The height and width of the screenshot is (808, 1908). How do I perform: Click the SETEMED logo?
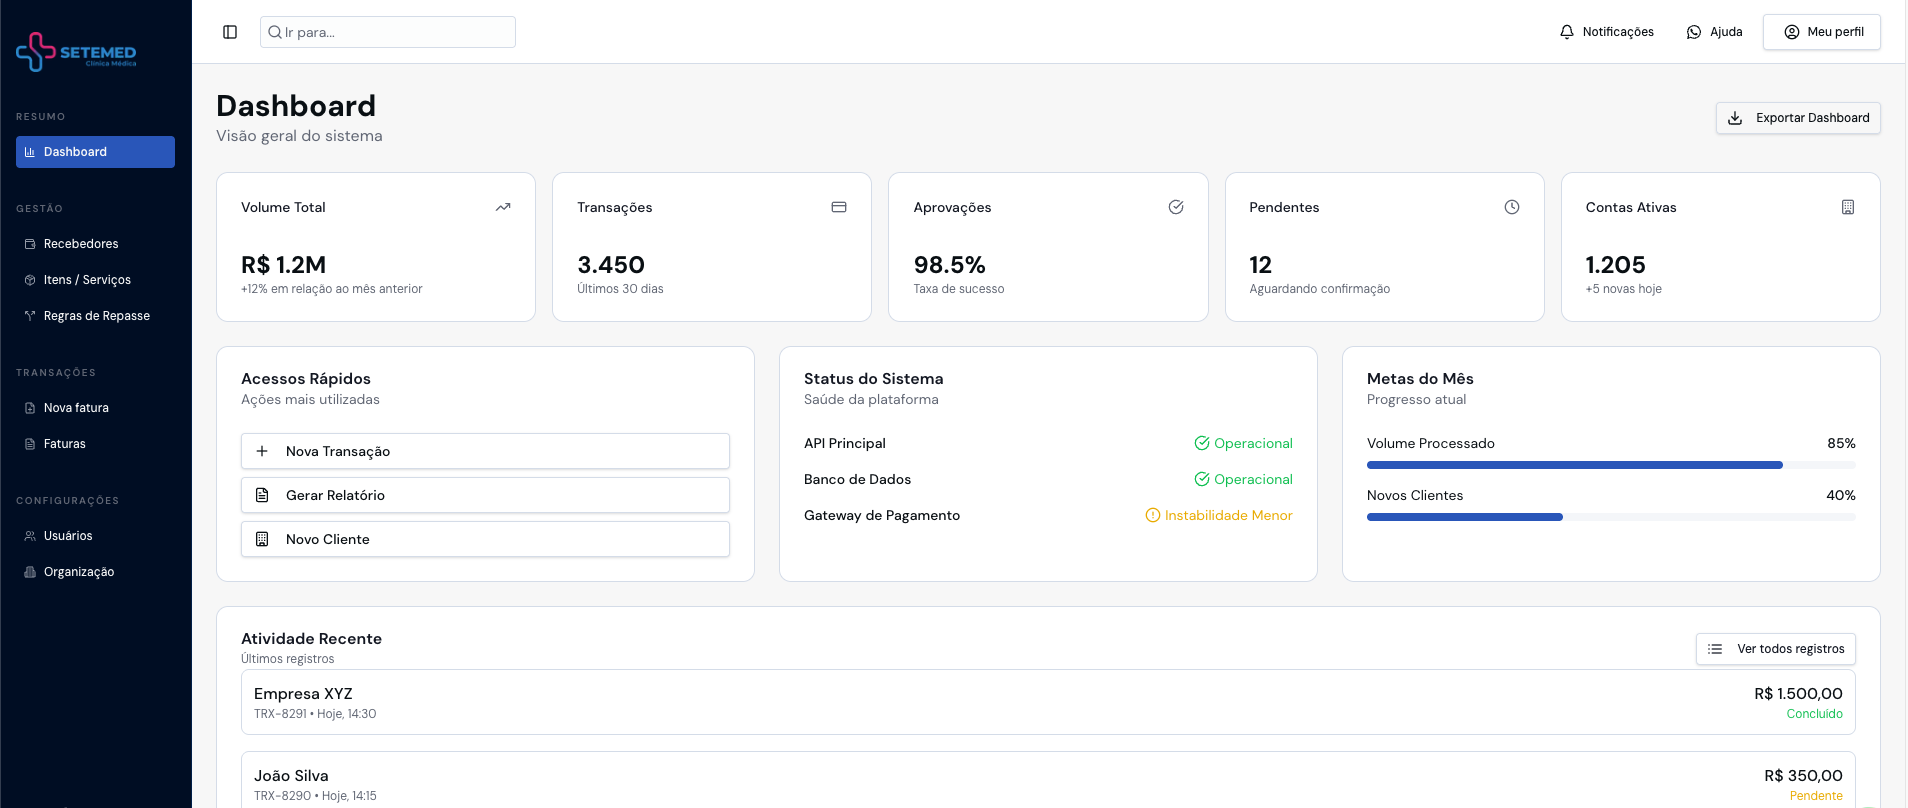click(x=76, y=52)
